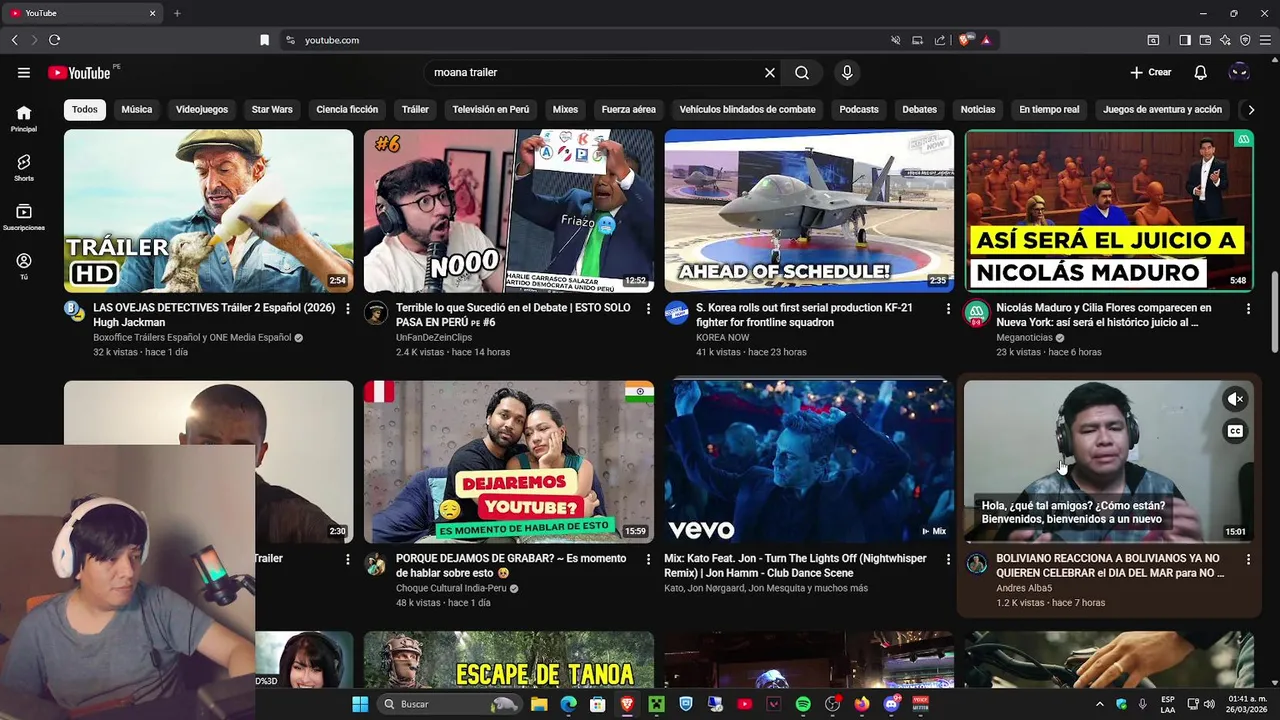The image size is (1280, 720).
Task: Open the vevo Mix thumbnail
Action: [x=809, y=462]
